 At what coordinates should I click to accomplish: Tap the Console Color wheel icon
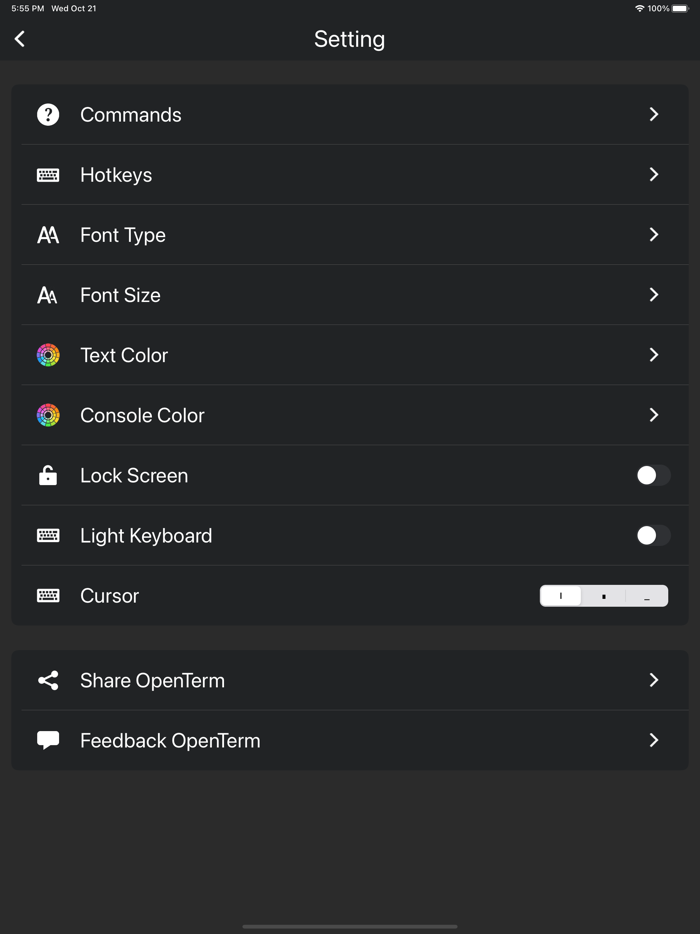(48, 415)
